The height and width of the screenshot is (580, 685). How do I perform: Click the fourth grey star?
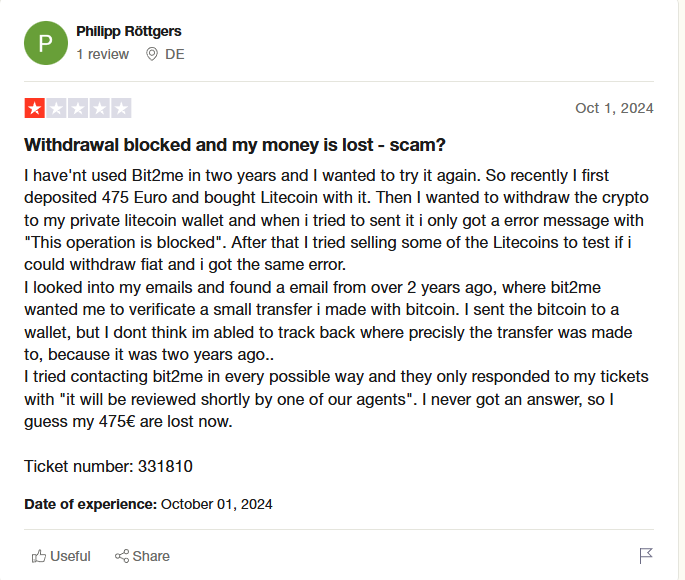[100, 108]
